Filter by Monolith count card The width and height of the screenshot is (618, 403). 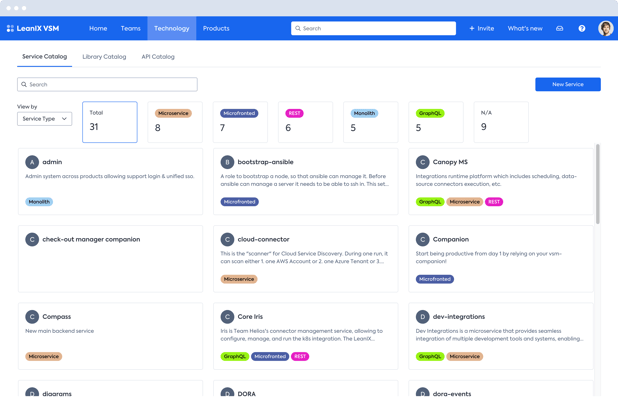(371, 122)
